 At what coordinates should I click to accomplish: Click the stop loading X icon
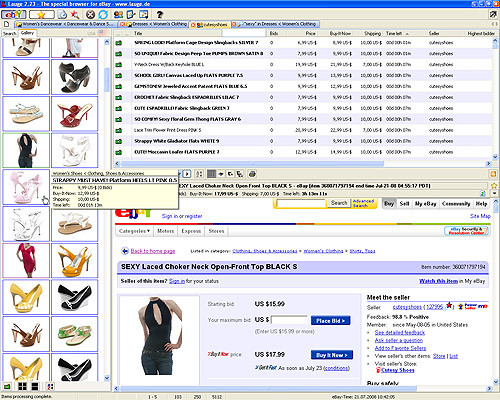pyautogui.click(x=90, y=15)
